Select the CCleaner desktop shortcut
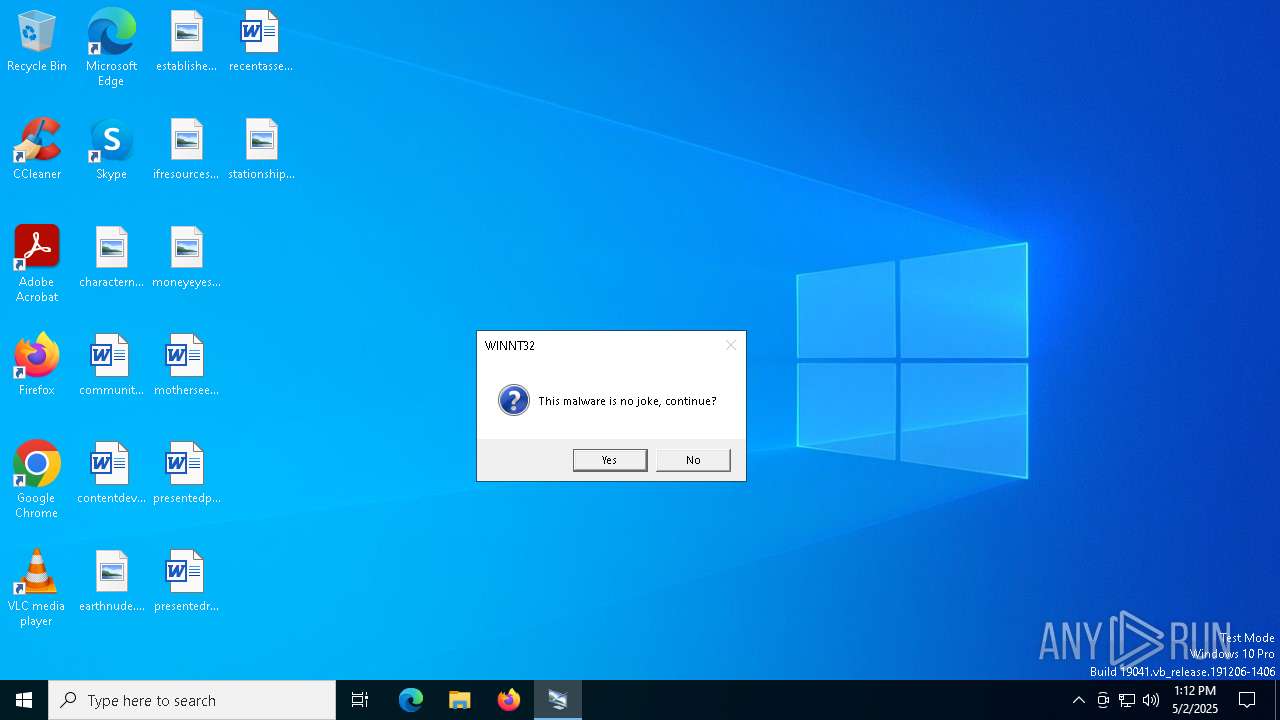The height and width of the screenshot is (720, 1280). point(37,150)
